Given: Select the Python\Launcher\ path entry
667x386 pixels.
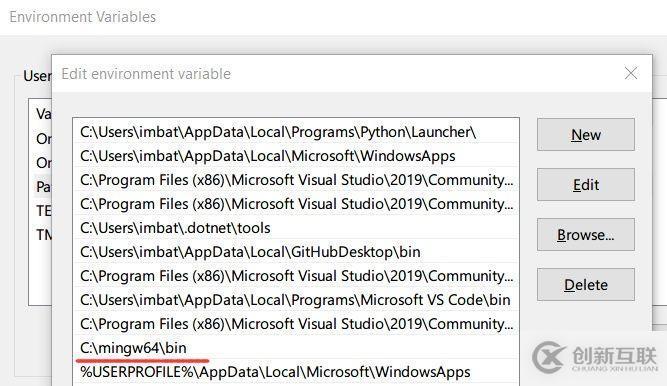Looking at the screenshot, I should pyautogui.click(x=296, y=132).
